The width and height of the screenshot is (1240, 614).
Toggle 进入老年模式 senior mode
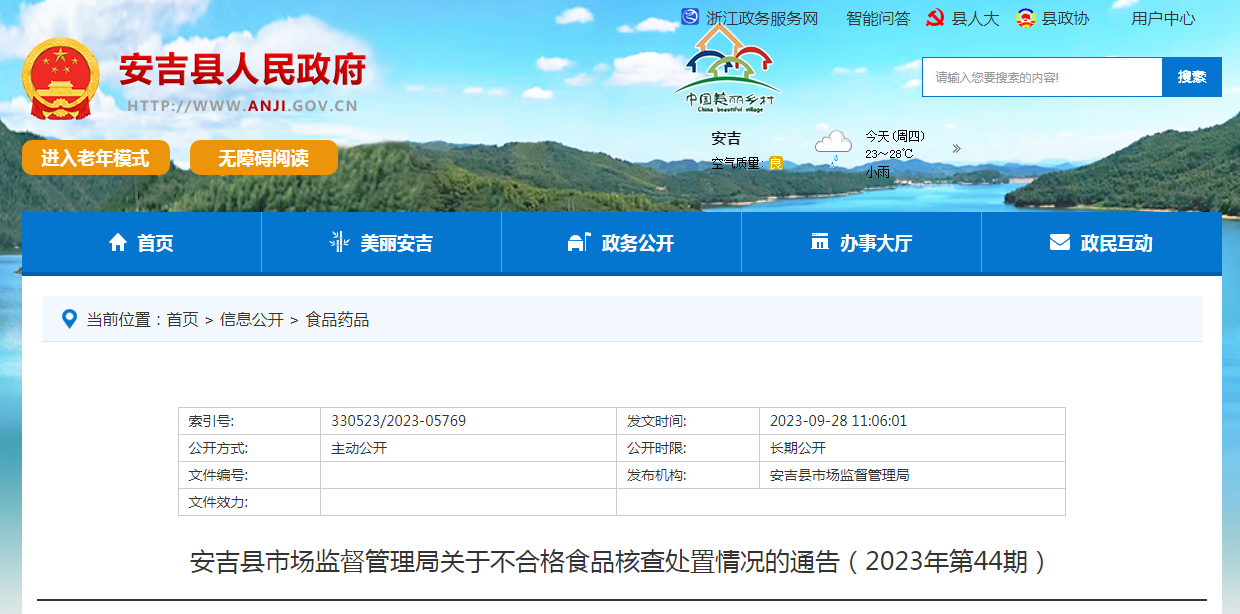95,158
